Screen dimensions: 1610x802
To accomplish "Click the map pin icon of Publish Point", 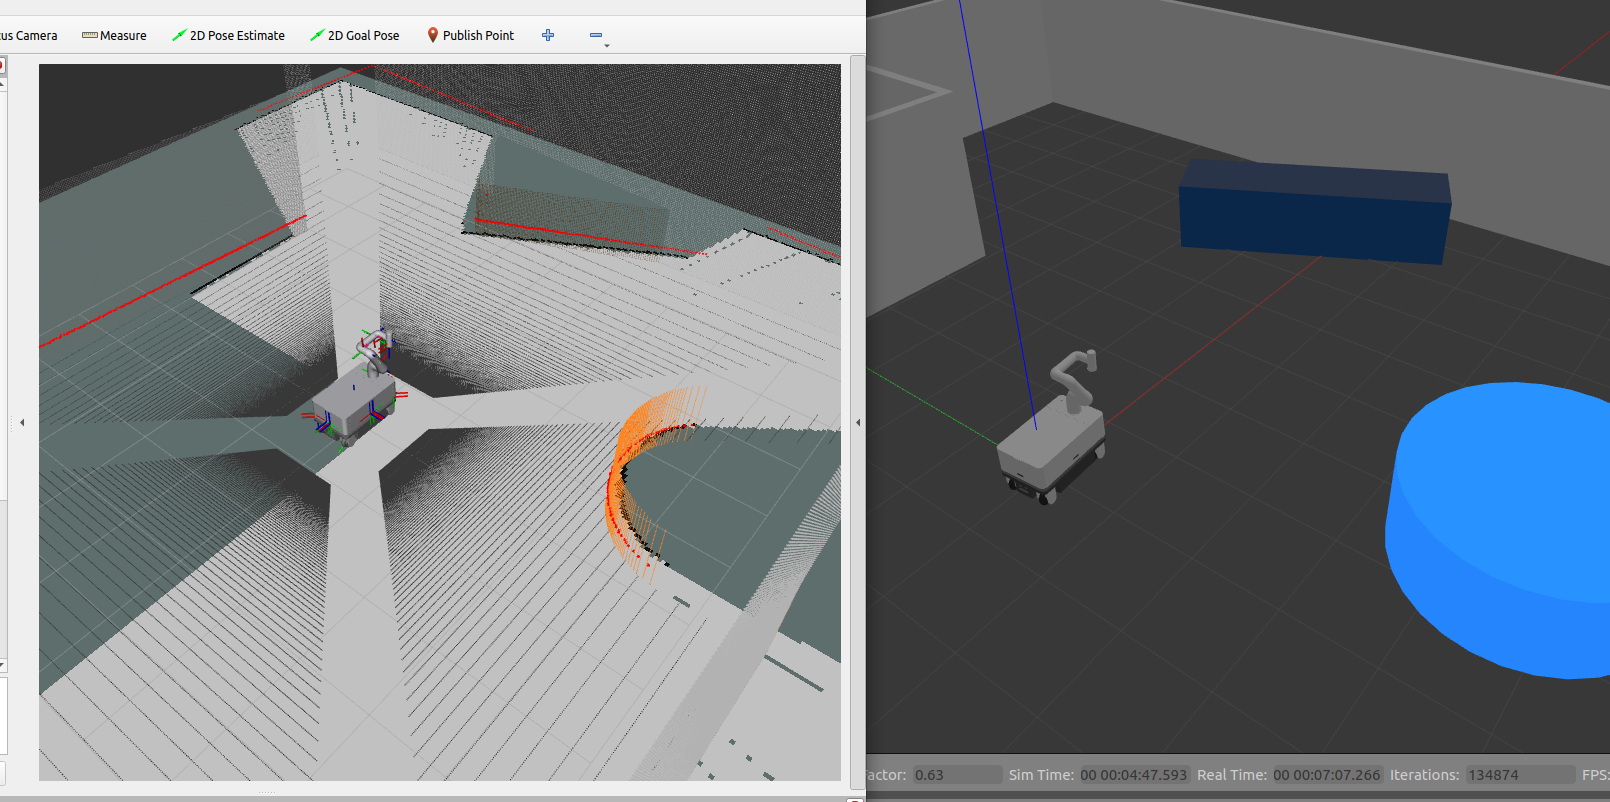I will click(x=433, y=35).
